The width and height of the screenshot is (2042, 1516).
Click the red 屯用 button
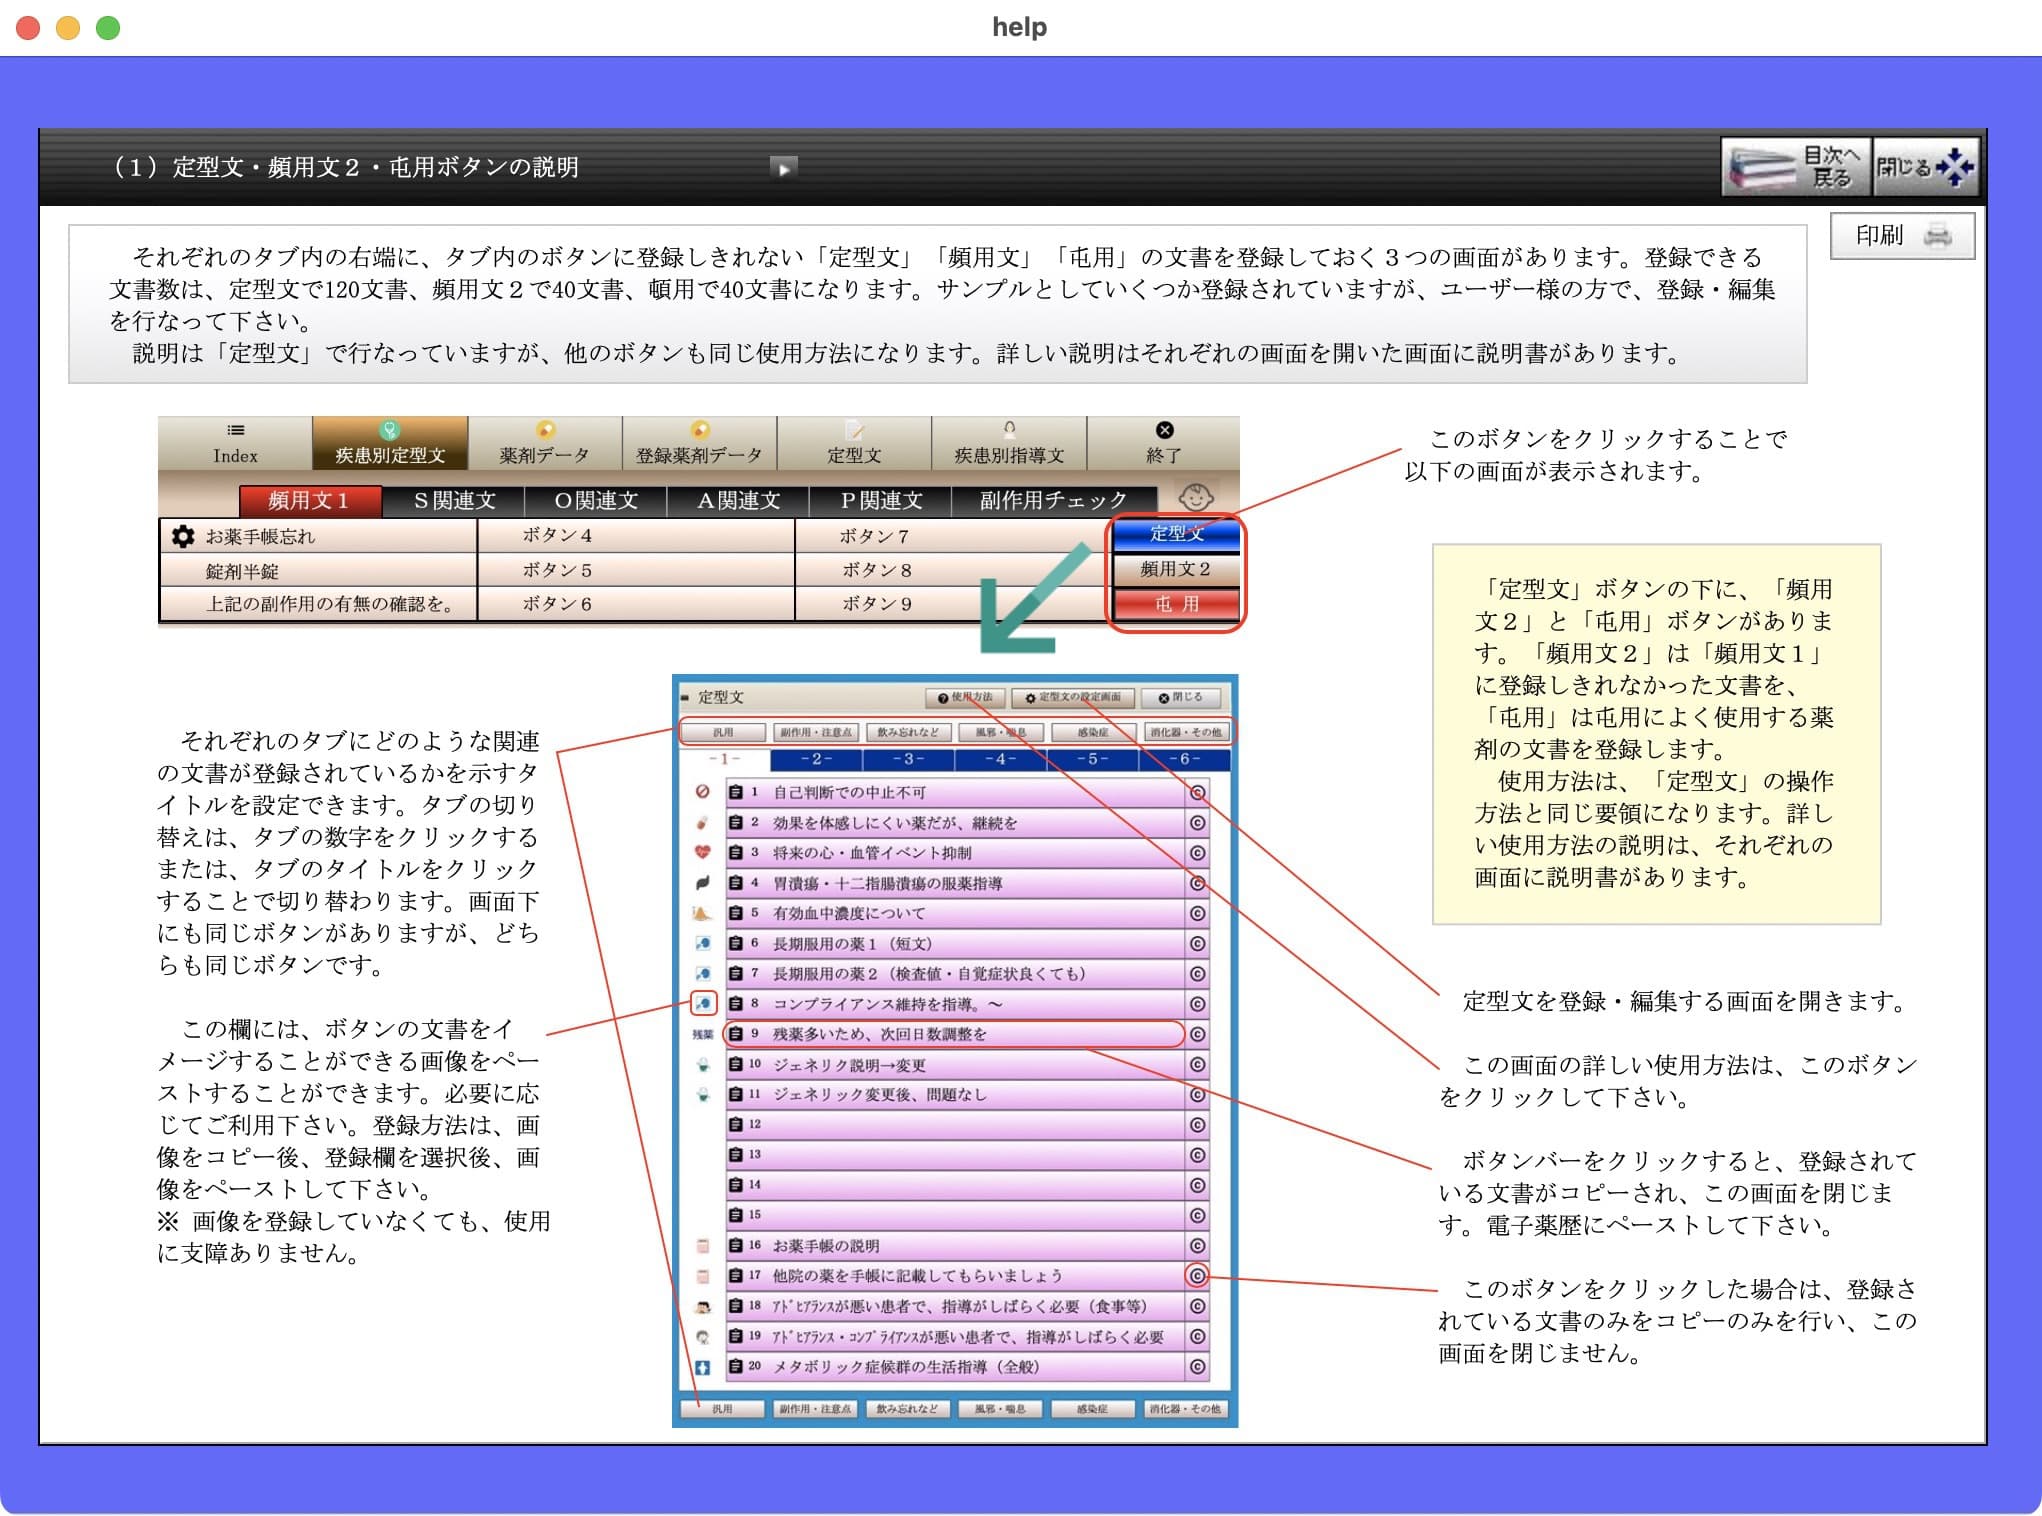[1177, 604]
